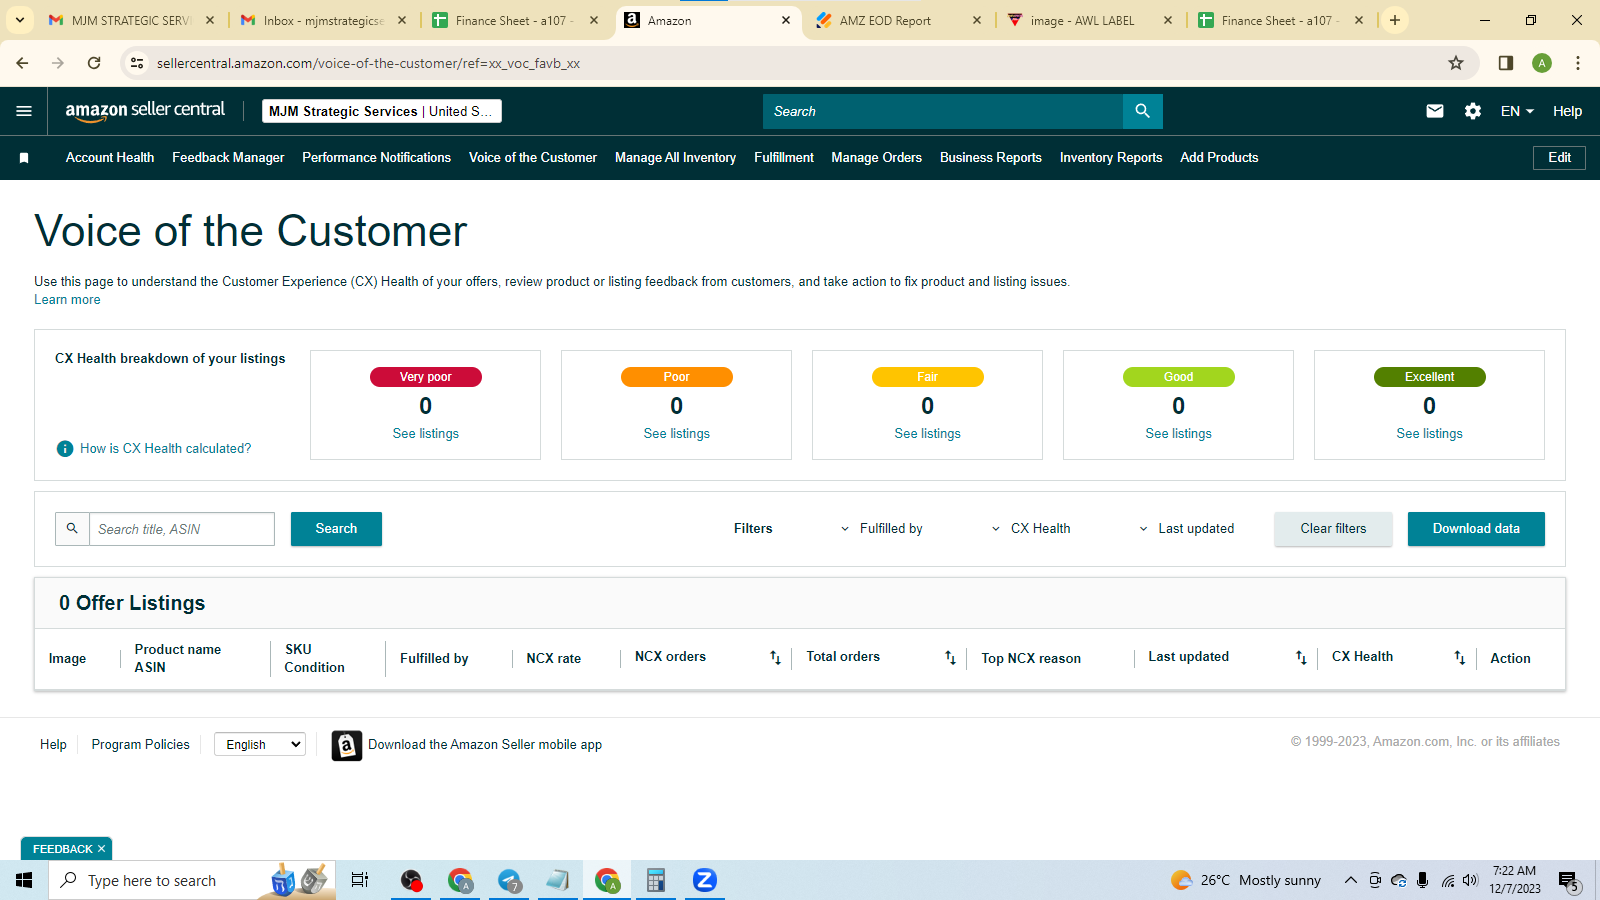Open a new browser tab
This screenshot has width=1600, height=900.
[x=1395, y=20]
